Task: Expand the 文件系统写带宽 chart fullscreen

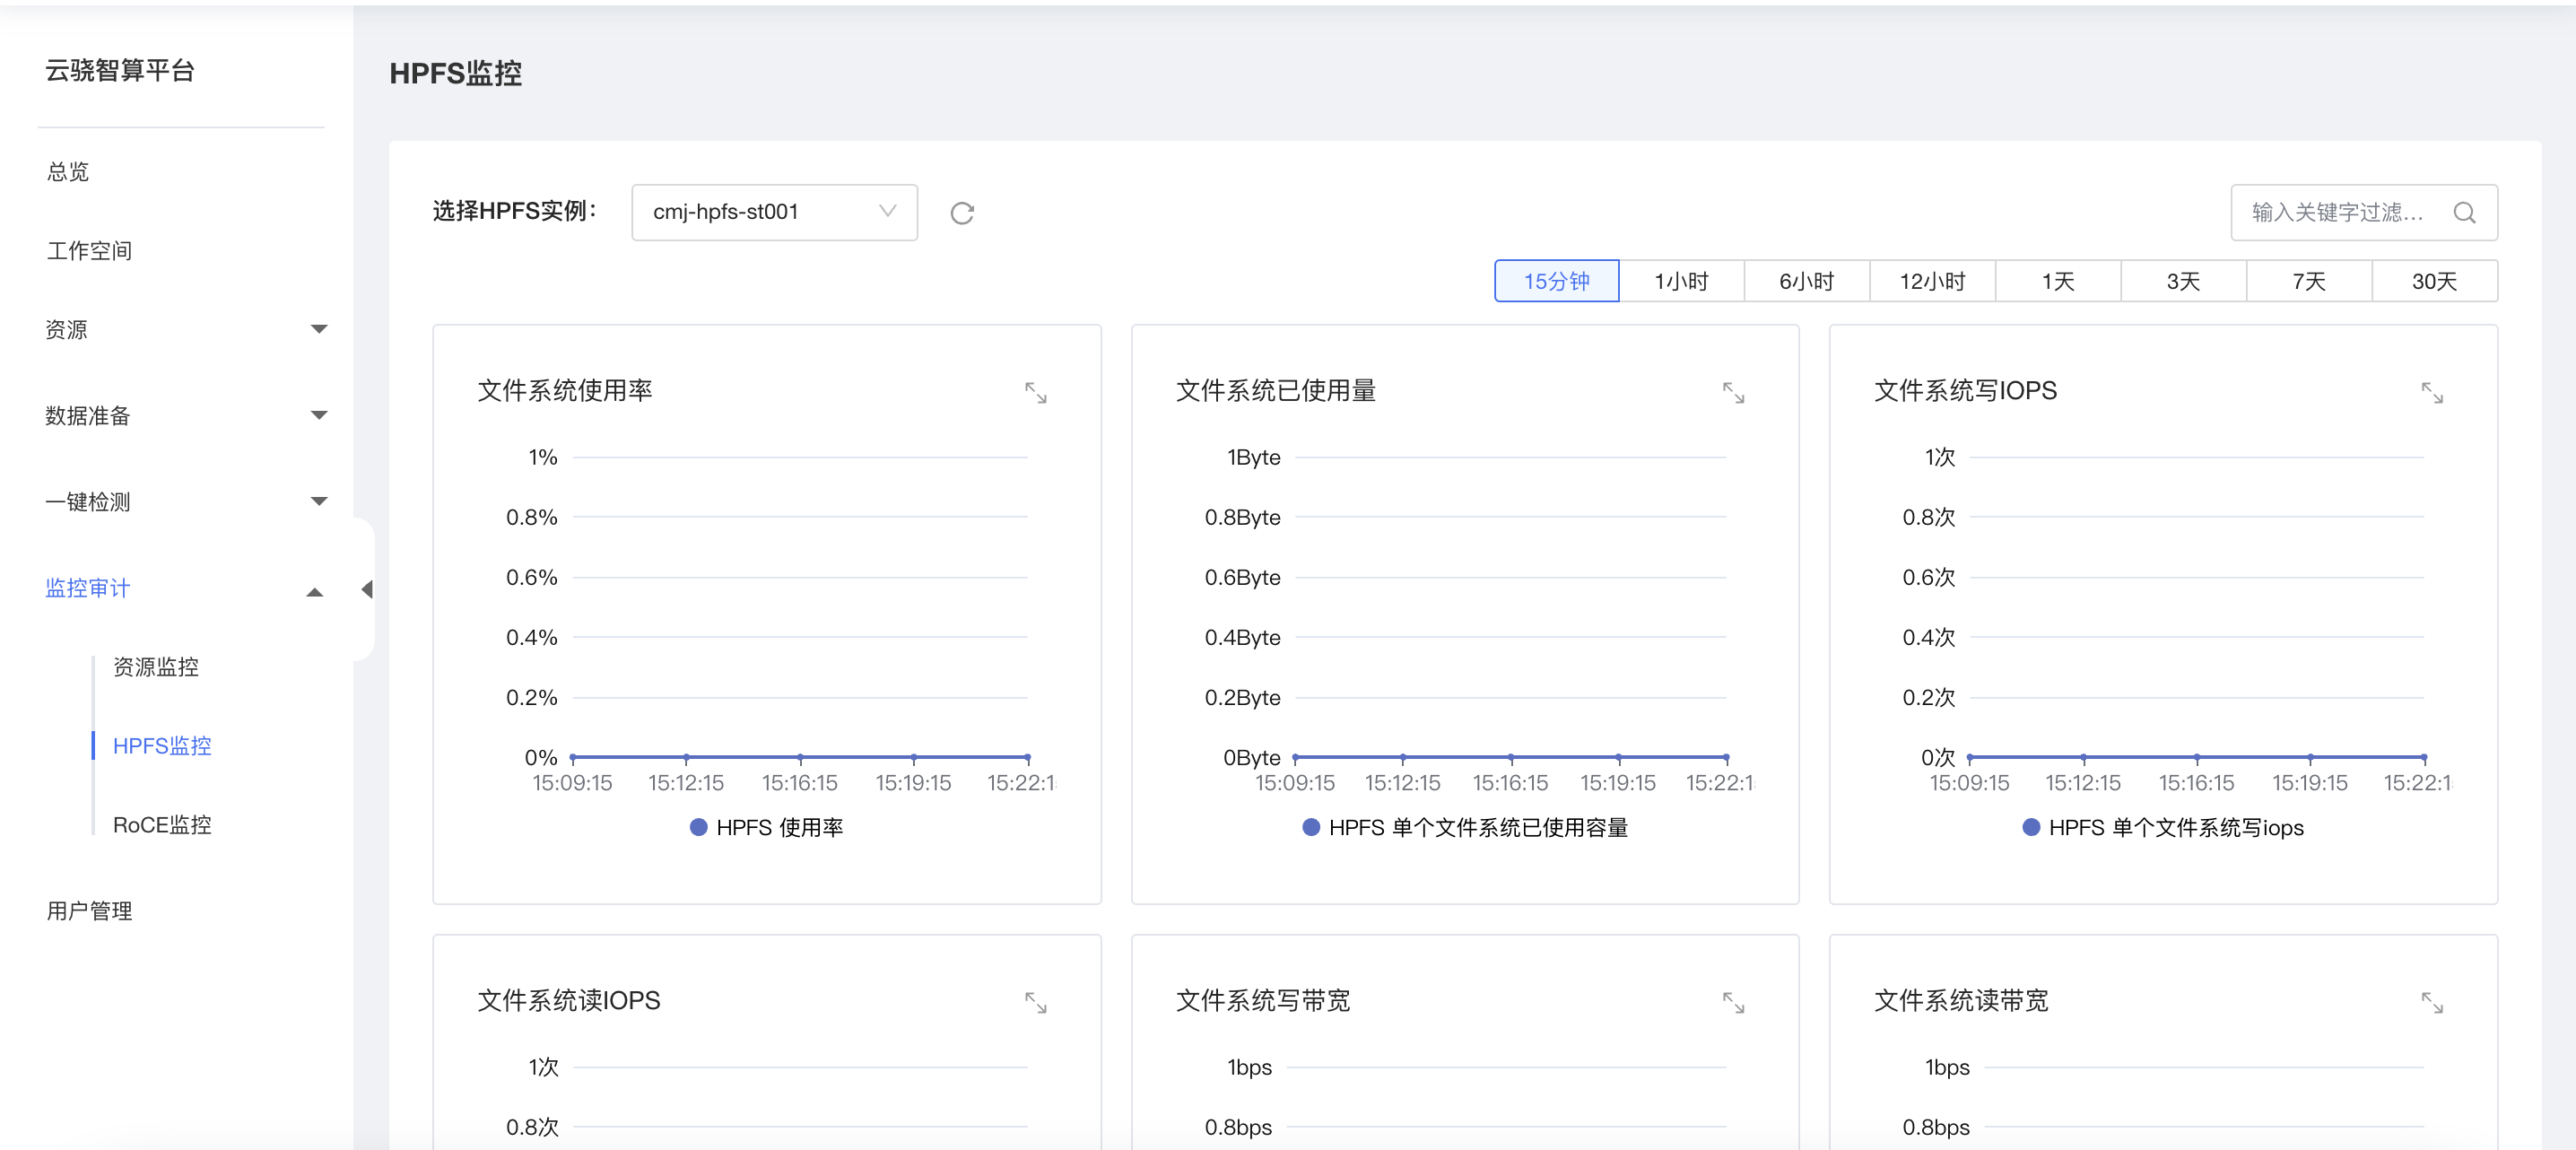Action: [1733, 1003]
